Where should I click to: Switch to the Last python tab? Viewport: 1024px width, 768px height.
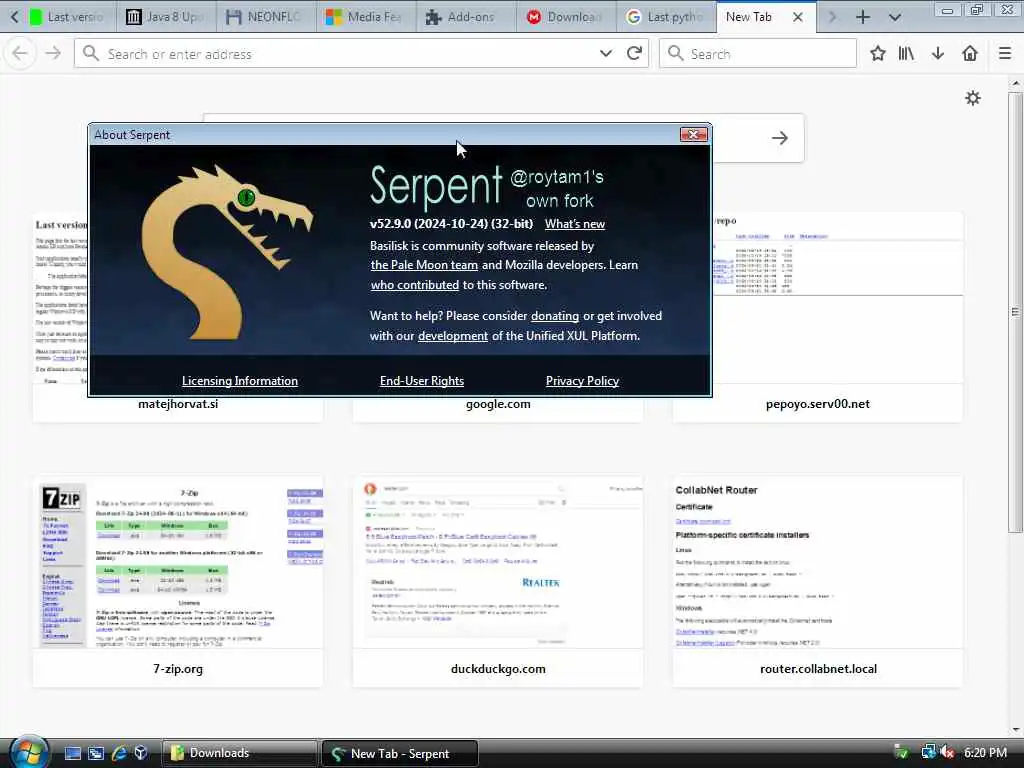click(x=665, y=17)
